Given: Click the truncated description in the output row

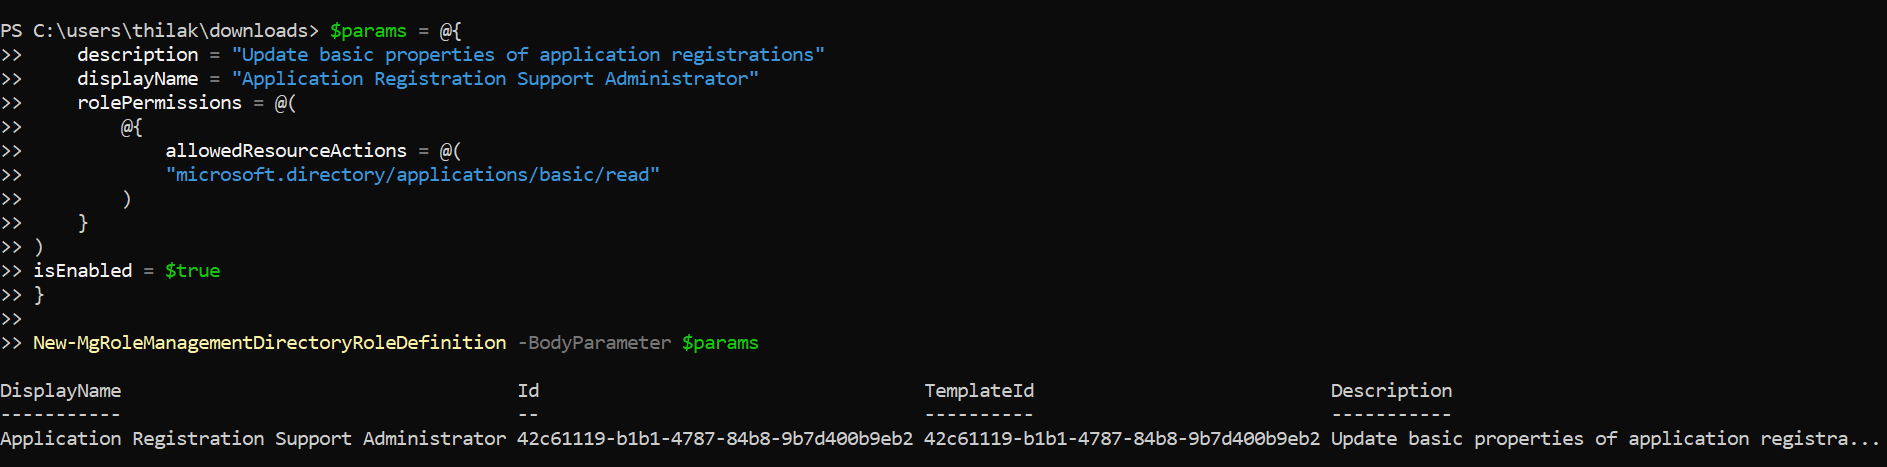Looking at the screenshot, I should coord(1604,439).
